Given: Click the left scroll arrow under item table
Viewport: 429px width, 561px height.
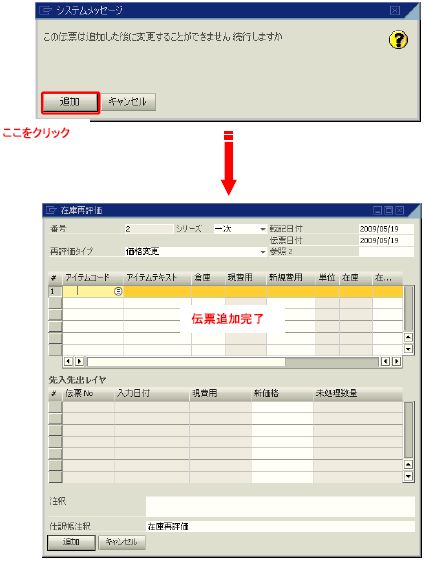Looking at the screenshot, I should 68,361.
